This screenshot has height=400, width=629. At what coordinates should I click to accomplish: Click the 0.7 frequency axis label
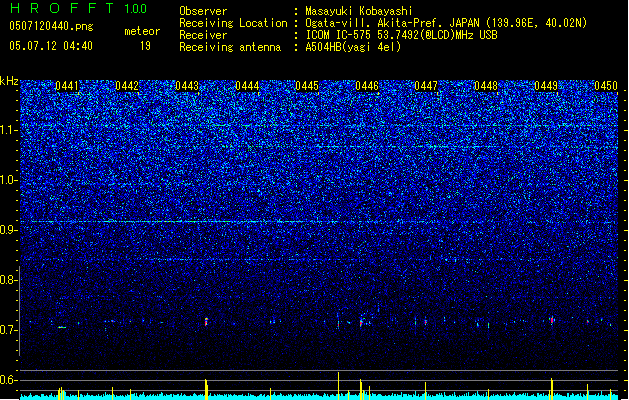click(x=8, y=329)
